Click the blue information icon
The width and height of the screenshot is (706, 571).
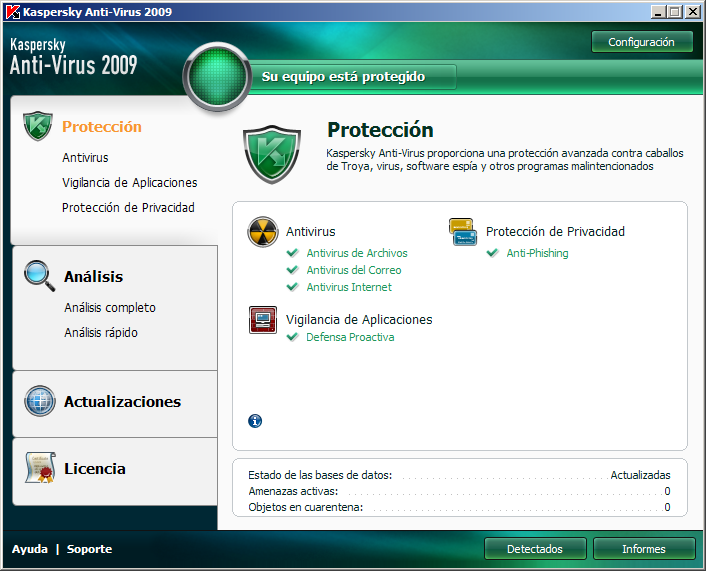tap(255, 421)
